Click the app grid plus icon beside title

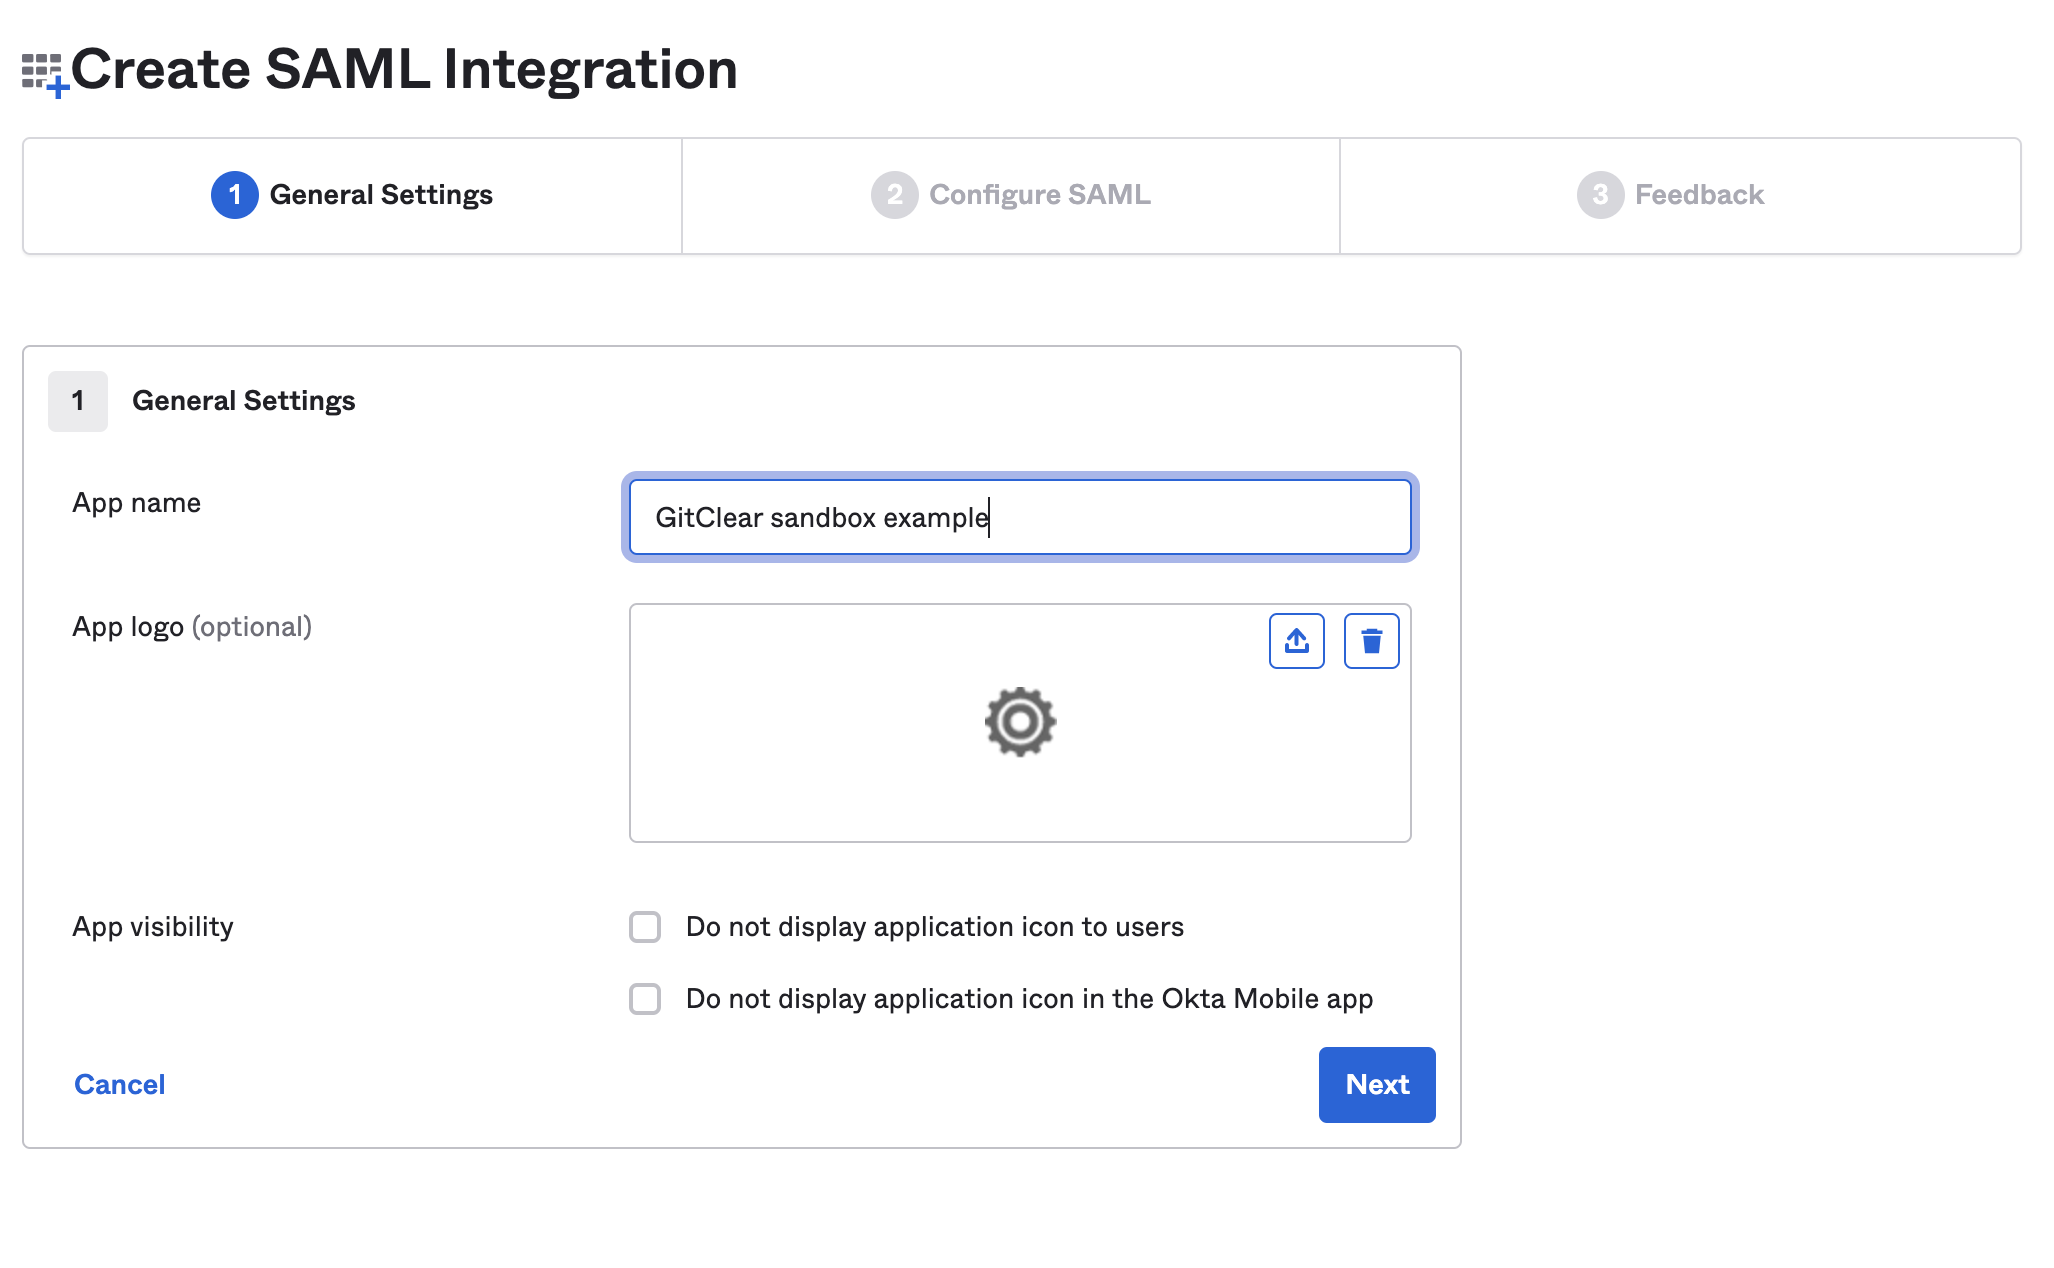click(44, 75)
